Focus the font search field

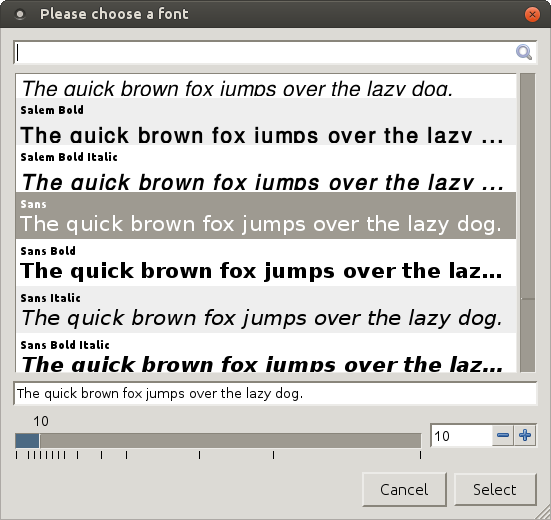tap(275, 53)
